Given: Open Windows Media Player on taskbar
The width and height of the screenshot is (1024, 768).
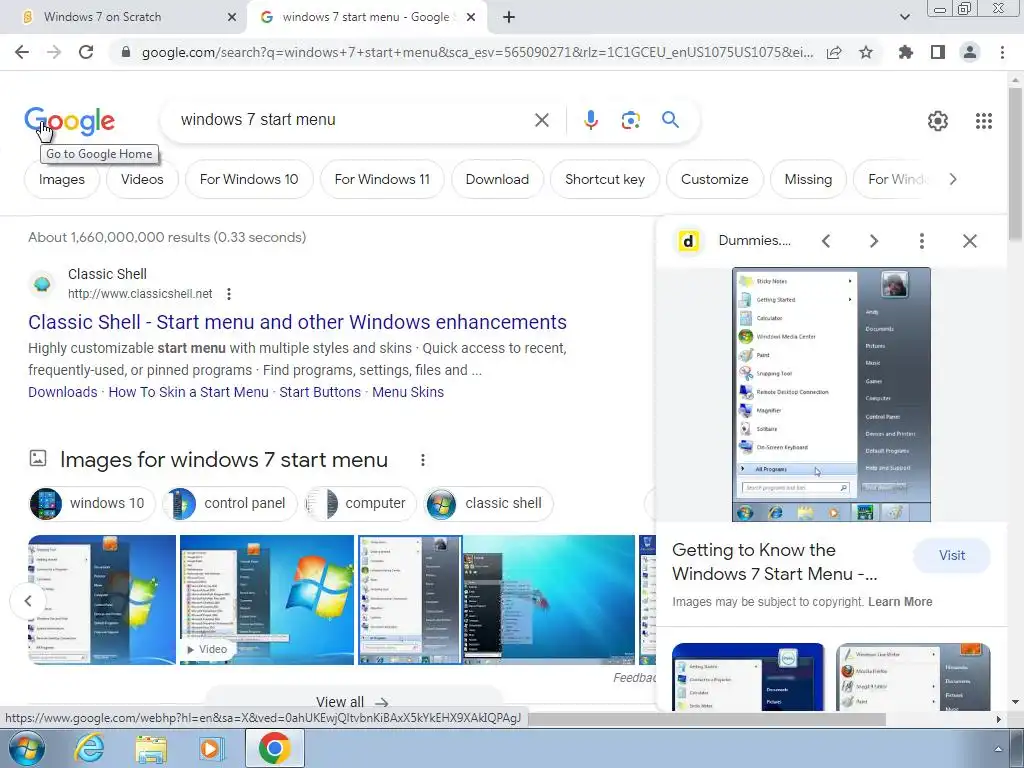Looking at the screenshot, I should coord(210,748).
